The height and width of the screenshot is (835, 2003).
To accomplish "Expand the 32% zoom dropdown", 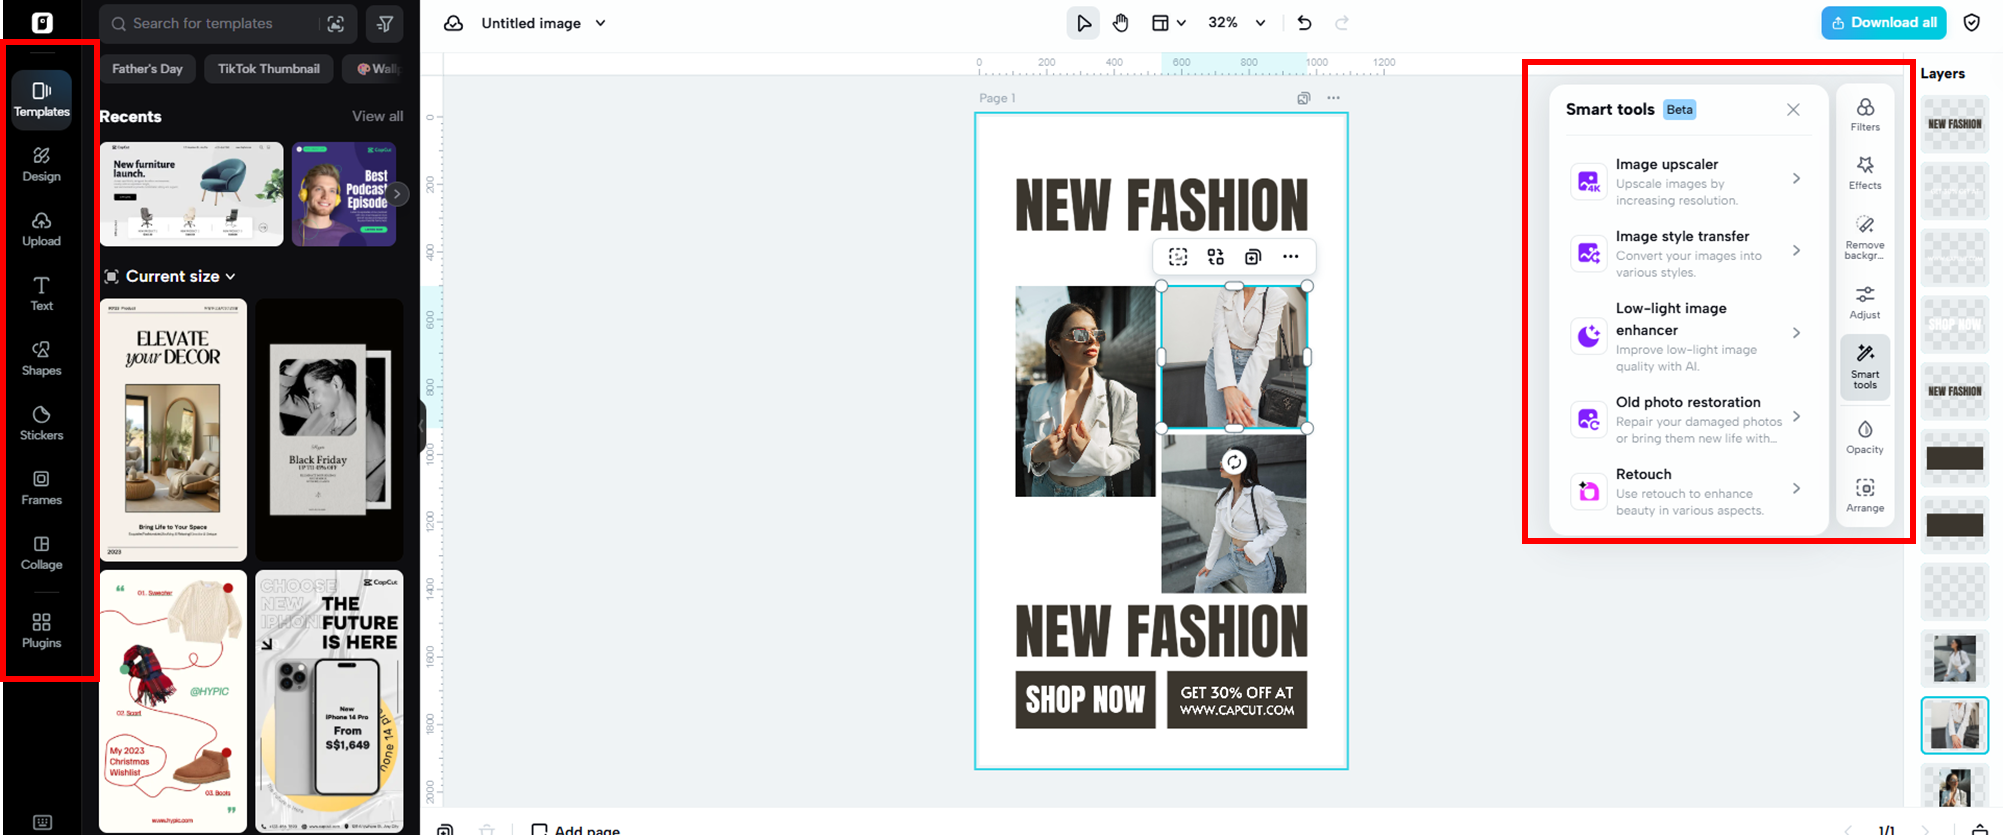I will click(1260, 23).
